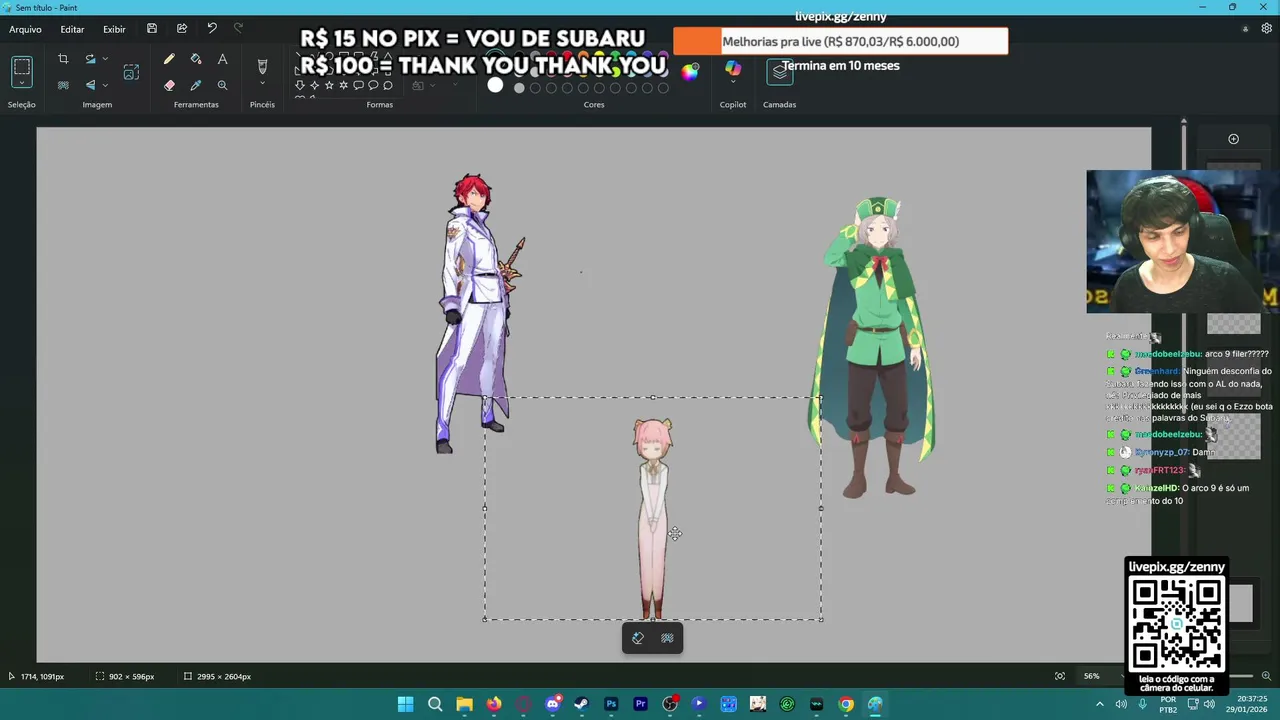Open Windows Search from taskbar

(435, 704)
